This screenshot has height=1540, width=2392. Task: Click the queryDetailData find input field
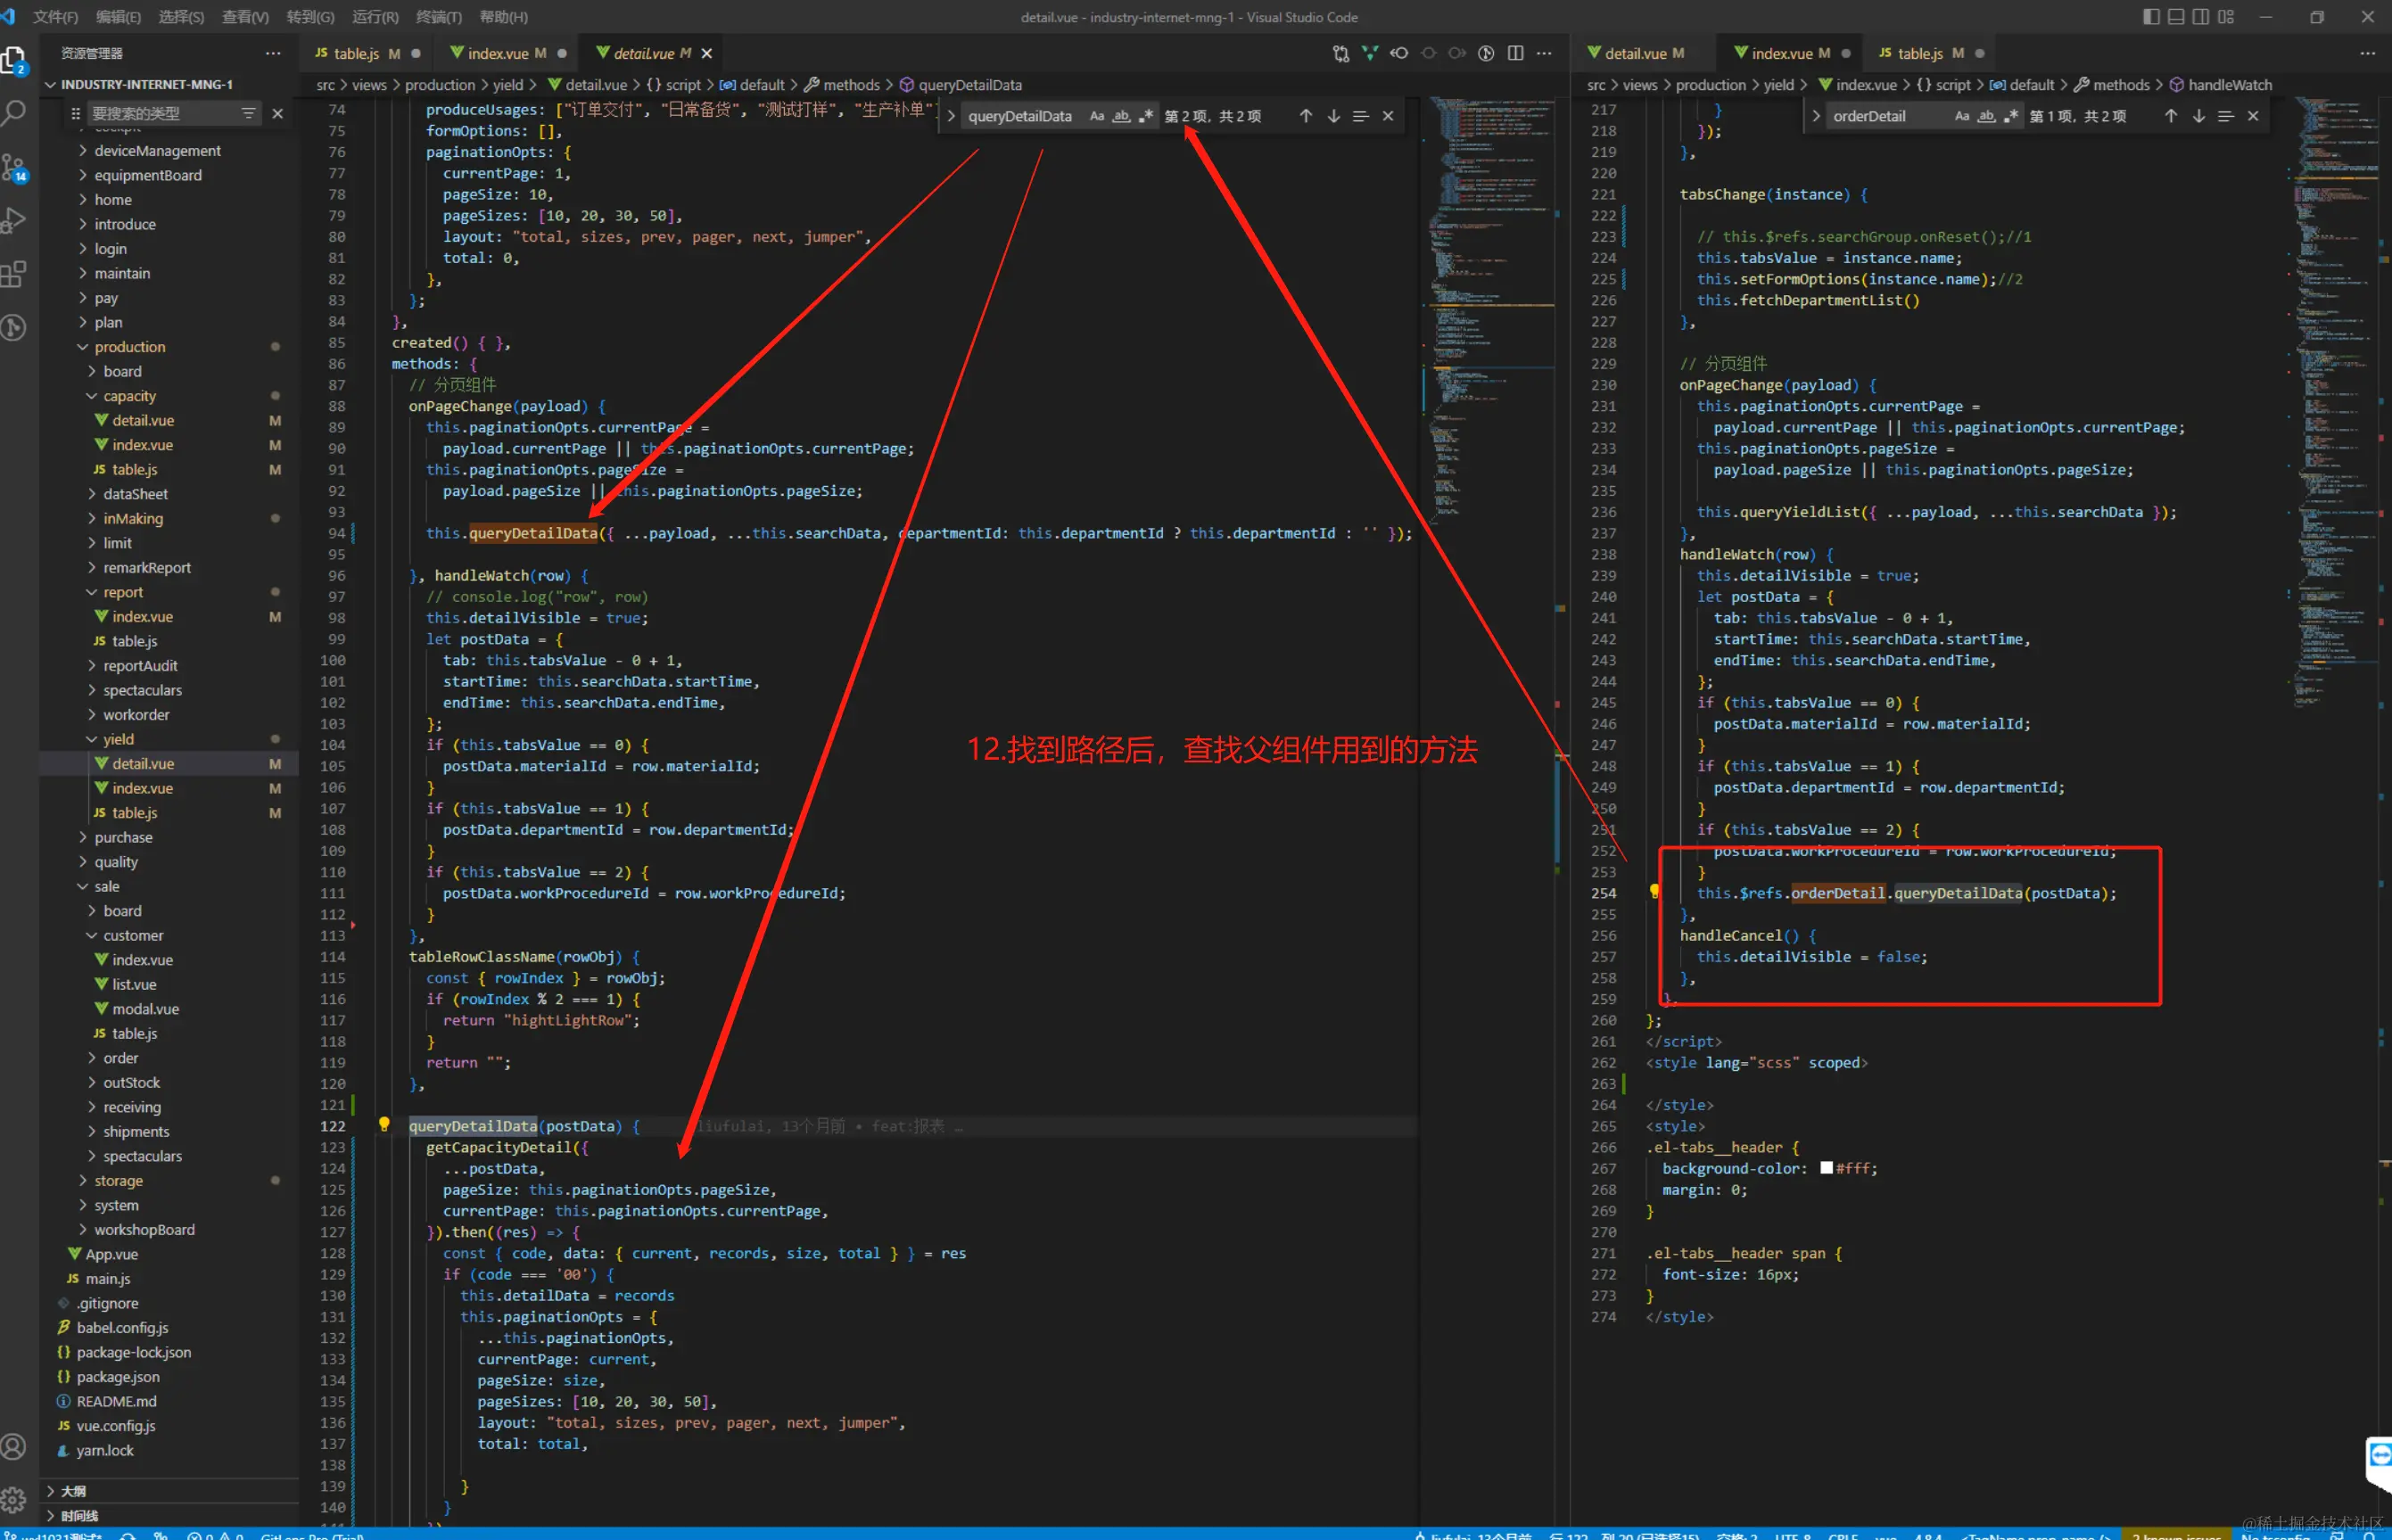tap(1020, 116)
